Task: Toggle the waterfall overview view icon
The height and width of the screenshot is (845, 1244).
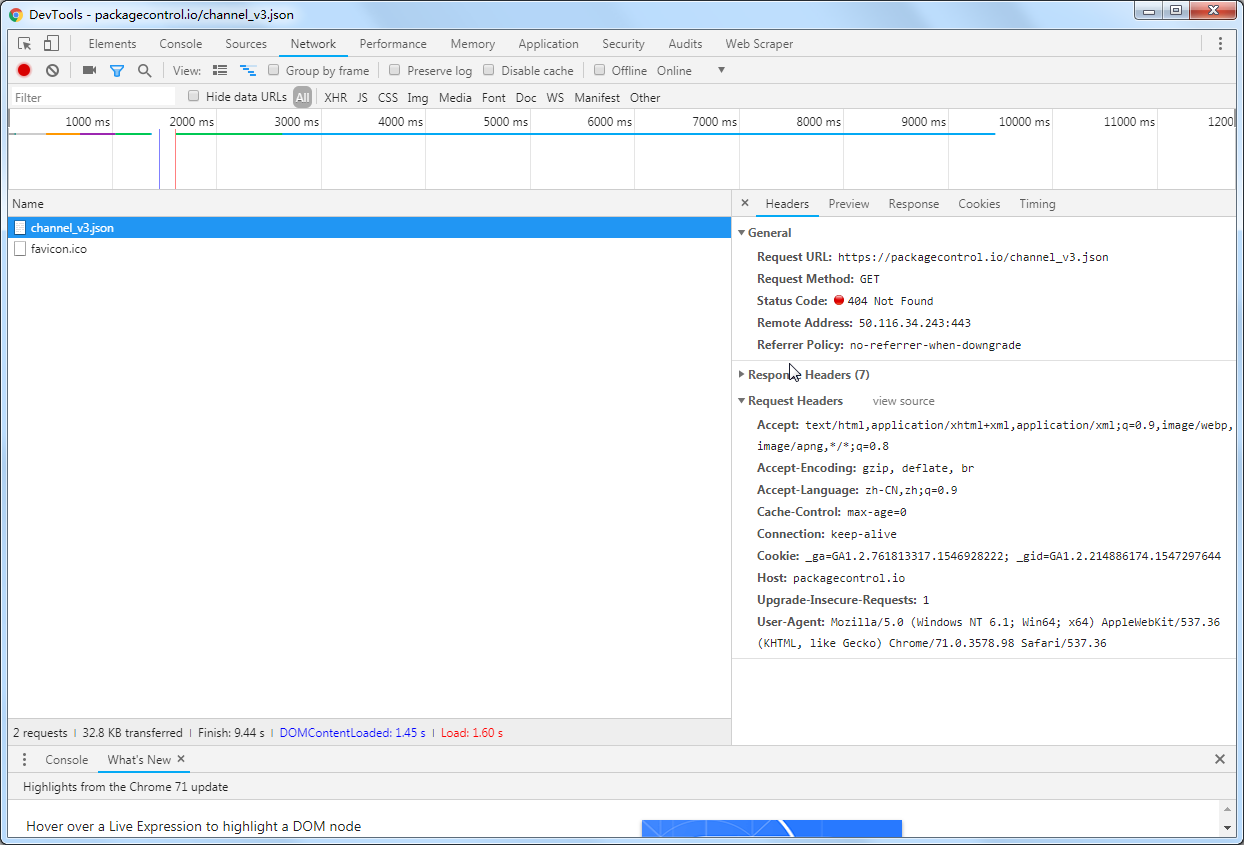Action: pos(248,70)
